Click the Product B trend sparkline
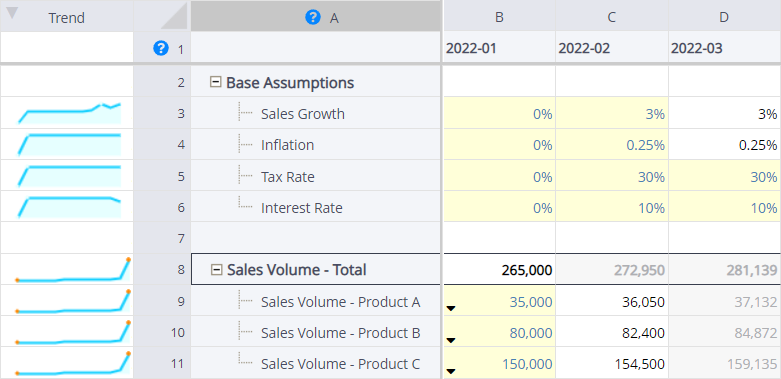781x379 pixels. [73, 332]
